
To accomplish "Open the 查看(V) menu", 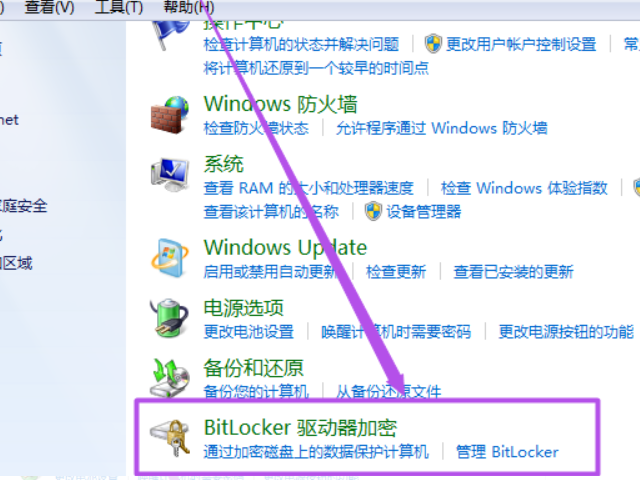I will (x=49, y=7).
